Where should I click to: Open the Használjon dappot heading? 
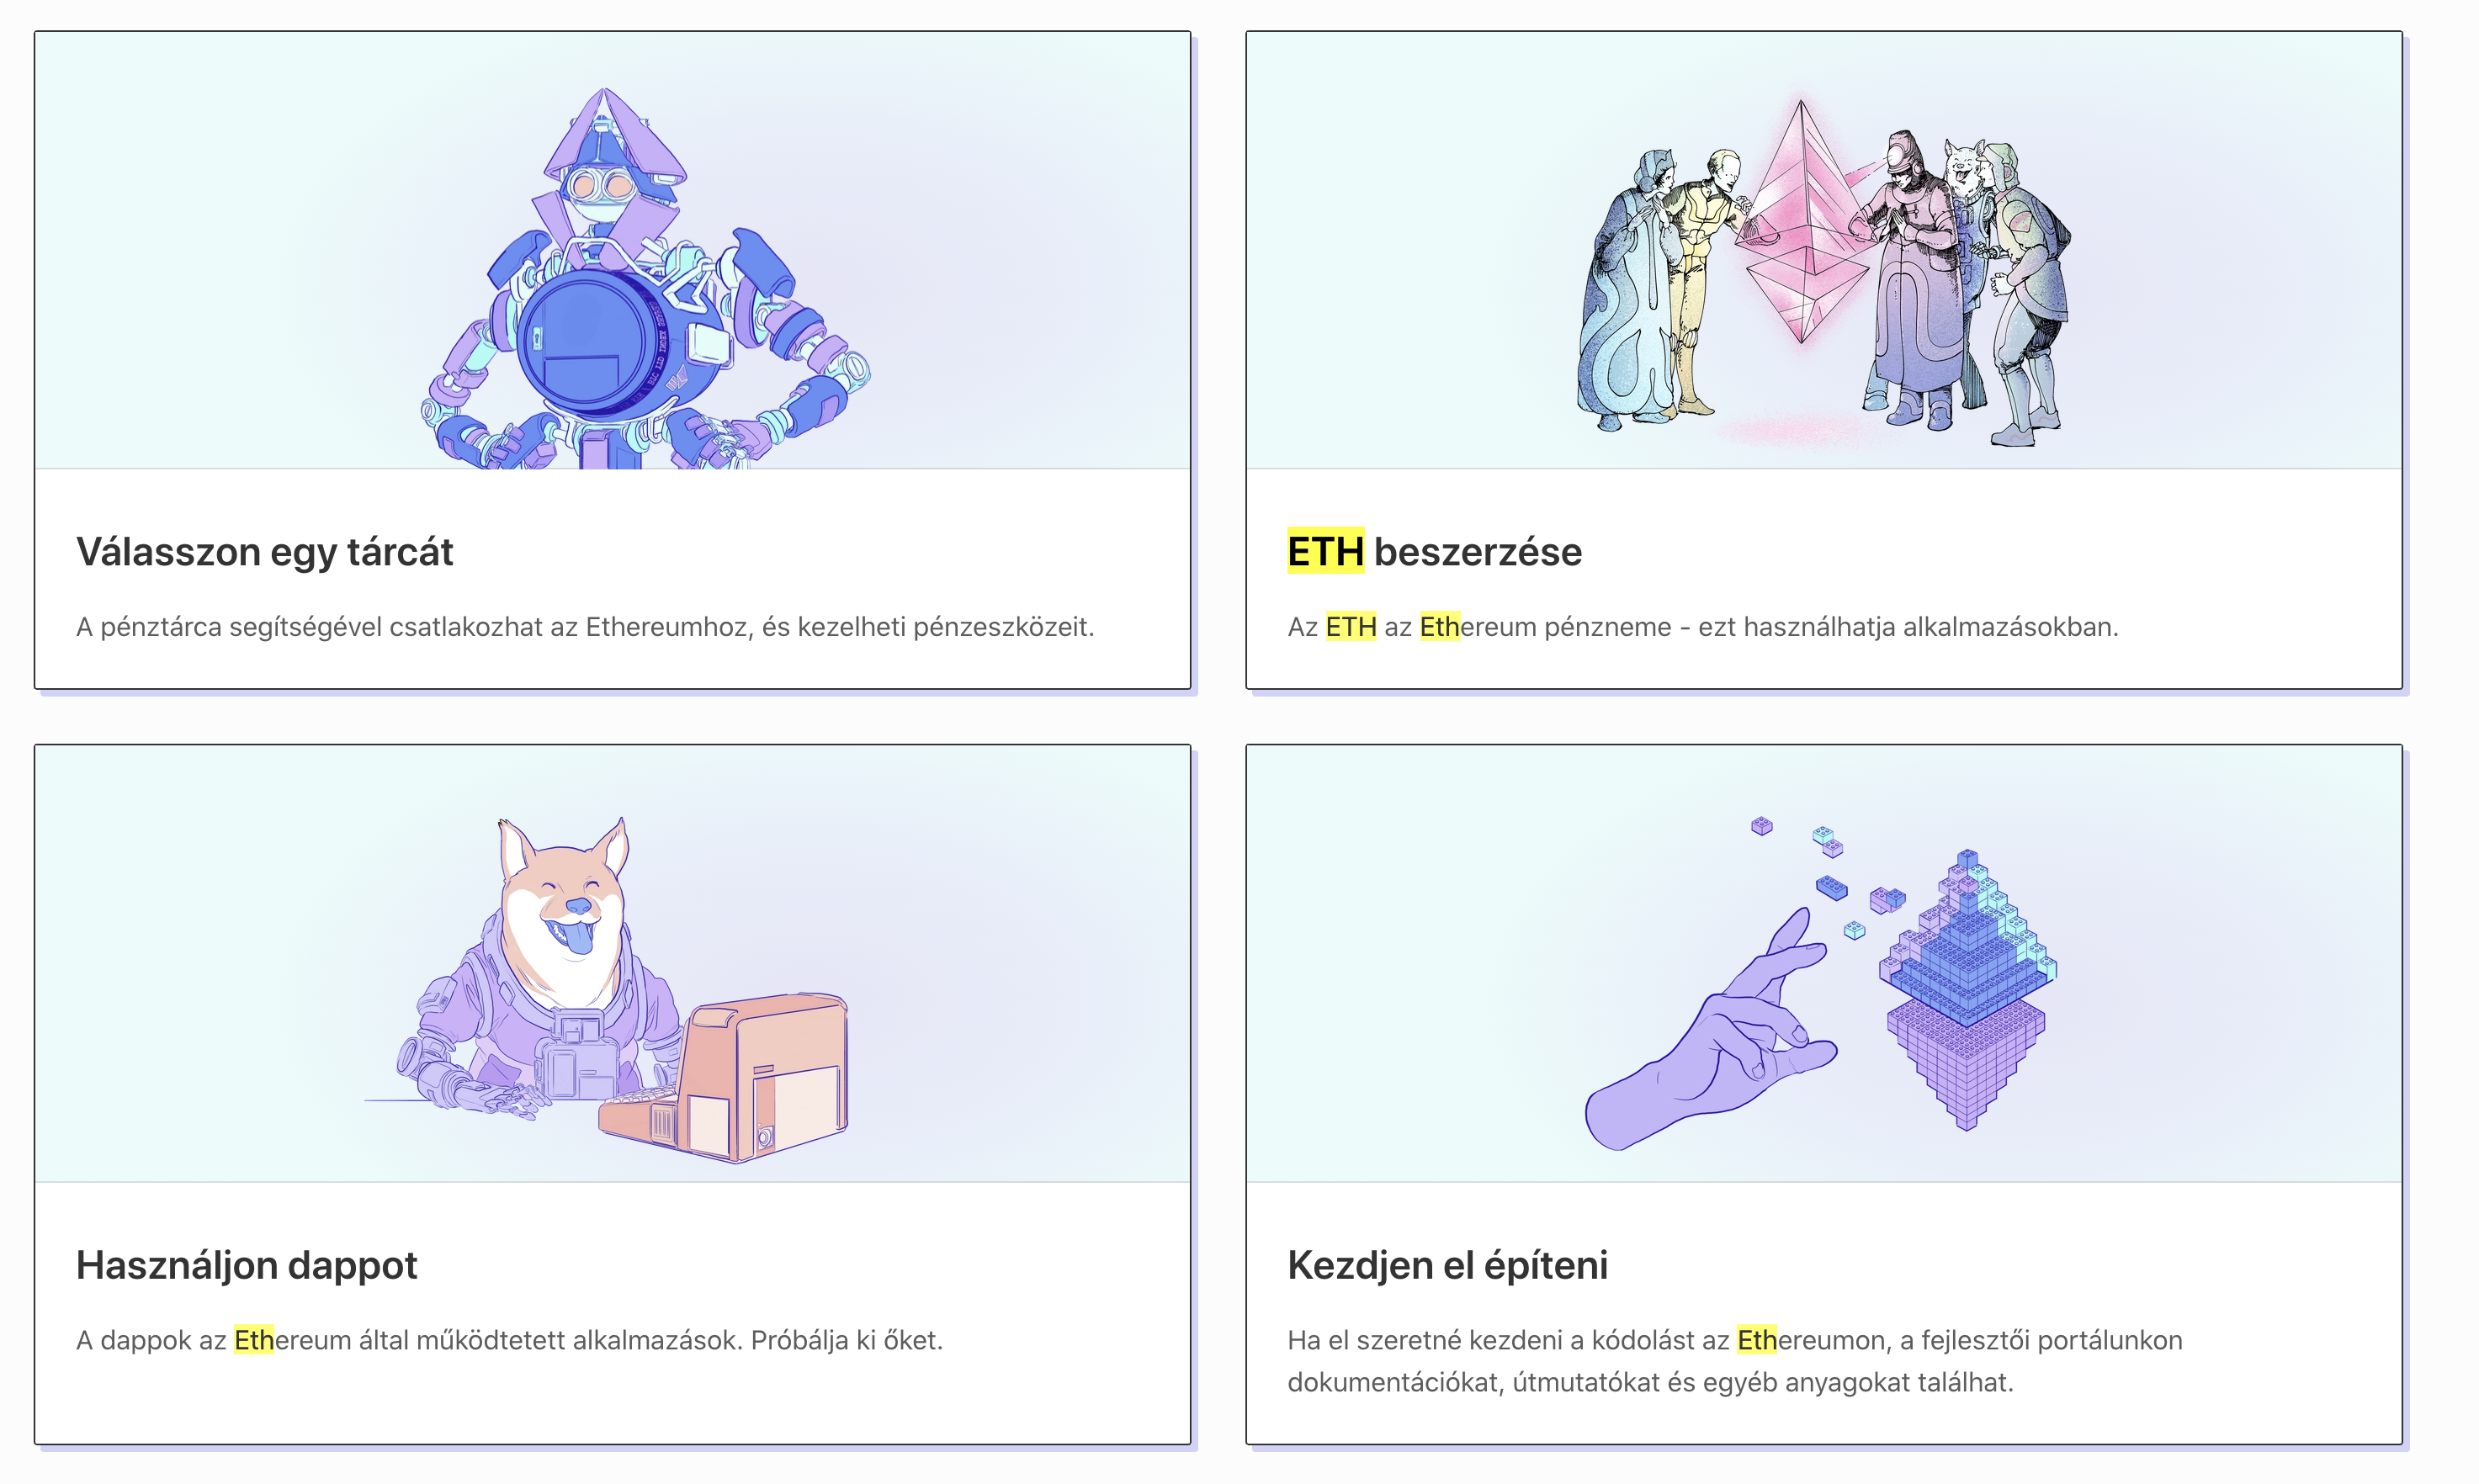point(246,1265)
